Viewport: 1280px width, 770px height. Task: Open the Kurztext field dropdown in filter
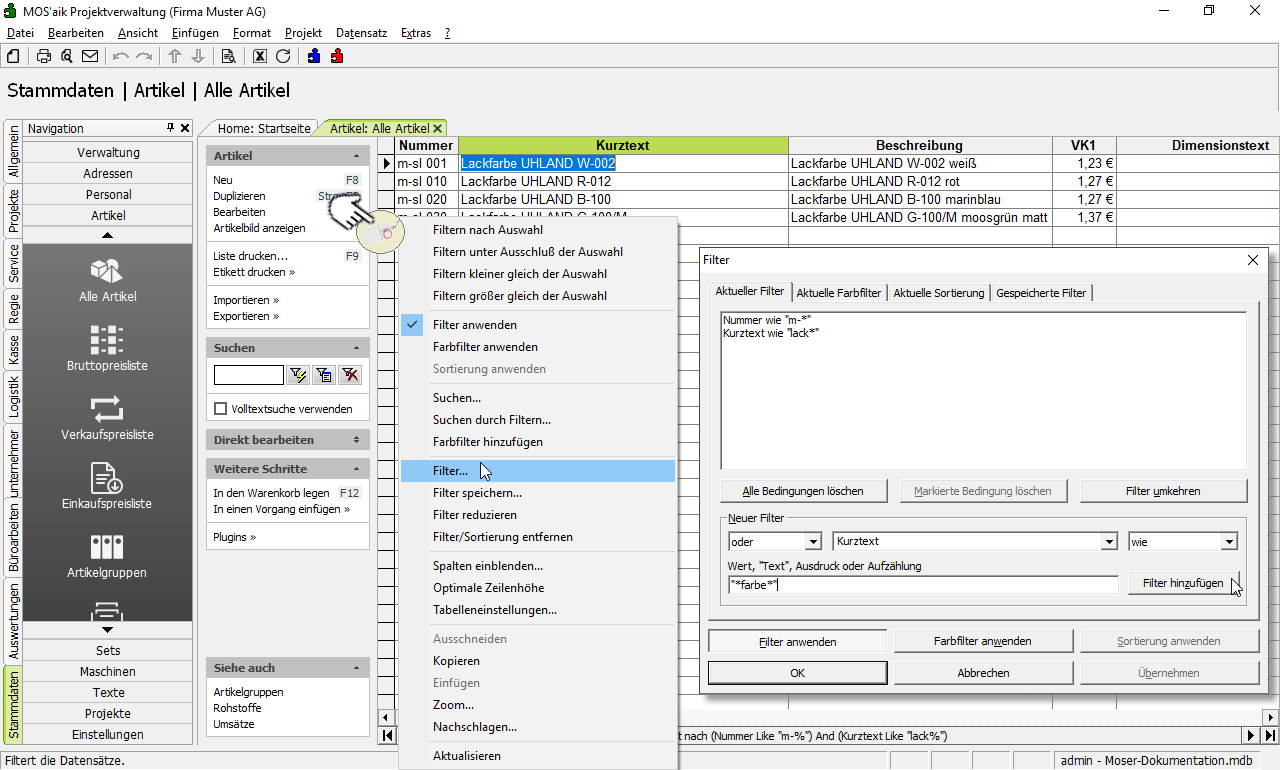click(x=1108, y=542)
